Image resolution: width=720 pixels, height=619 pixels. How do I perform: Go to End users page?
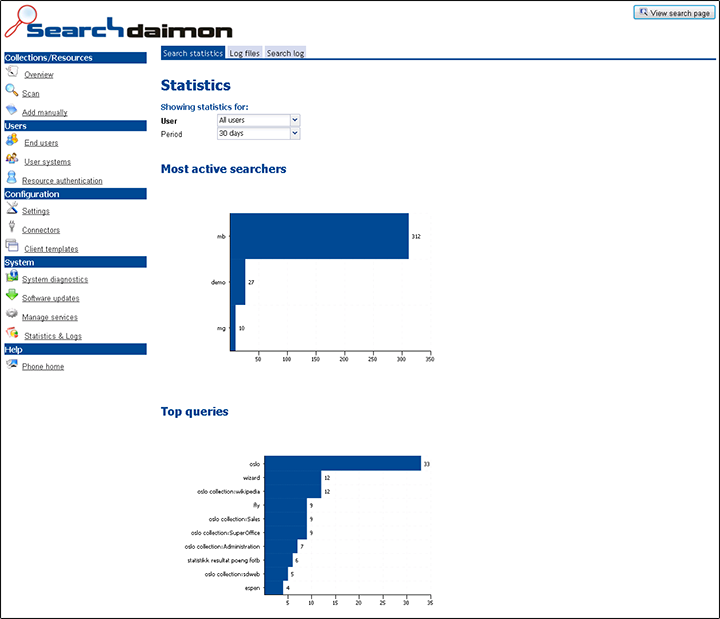(x=41, y=143)
